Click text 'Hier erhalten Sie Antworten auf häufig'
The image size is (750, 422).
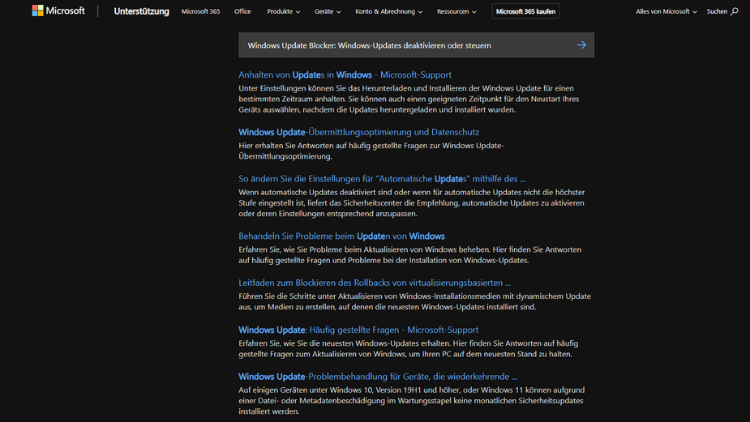click(371, 151)
